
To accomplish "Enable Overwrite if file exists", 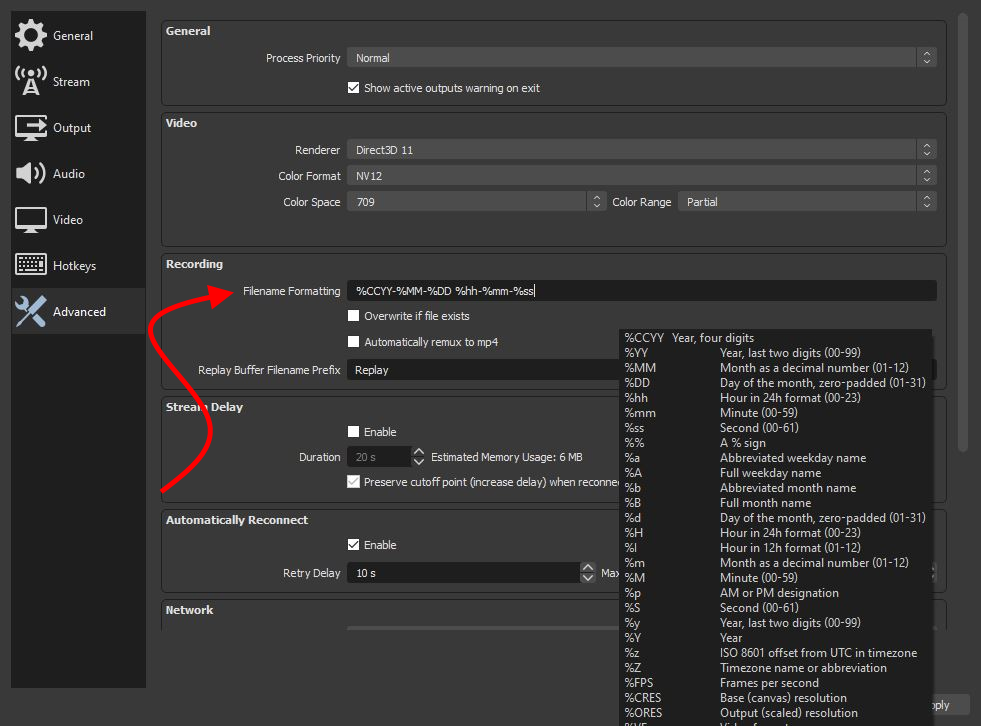I will [x=353, y=315].
